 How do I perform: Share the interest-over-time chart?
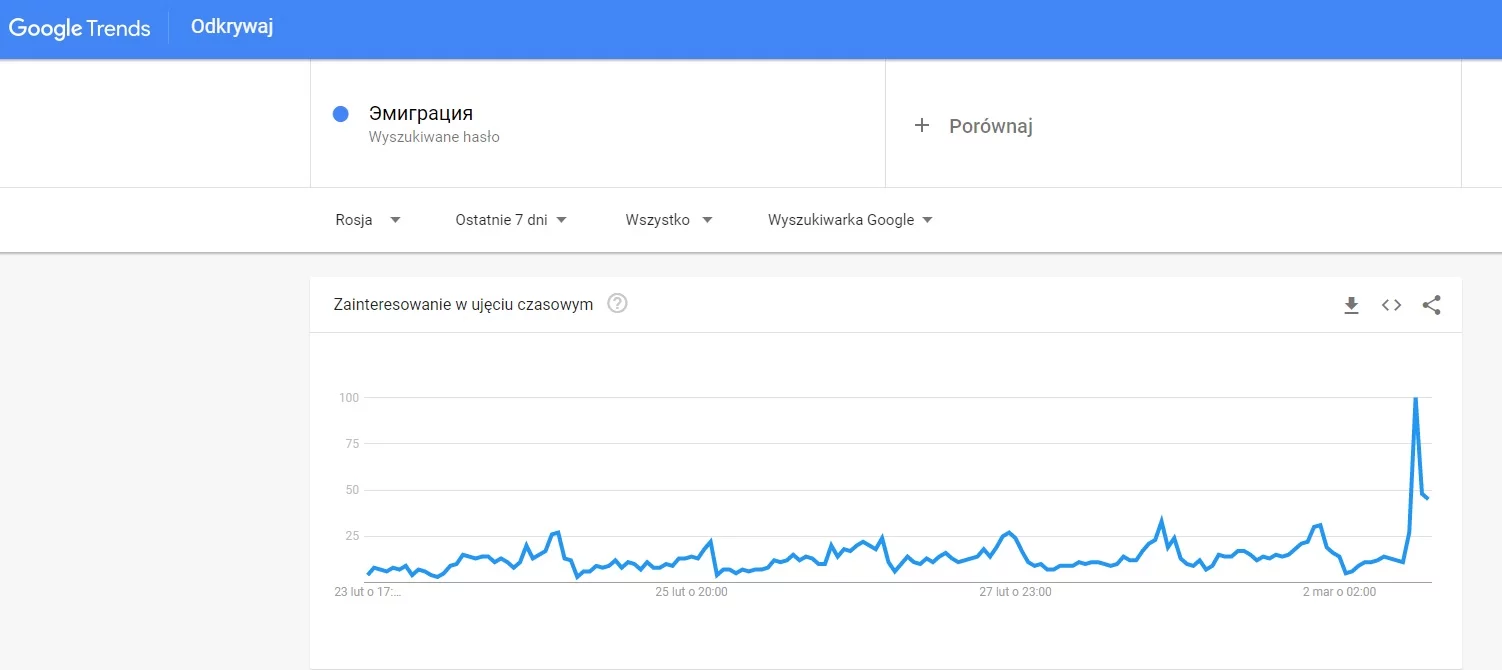point(1431,305)
